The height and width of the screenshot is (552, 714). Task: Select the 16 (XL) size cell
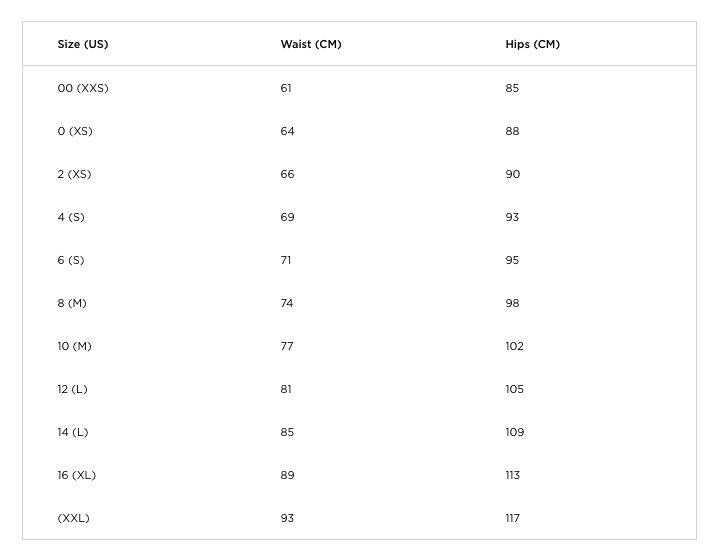point(76,475)
